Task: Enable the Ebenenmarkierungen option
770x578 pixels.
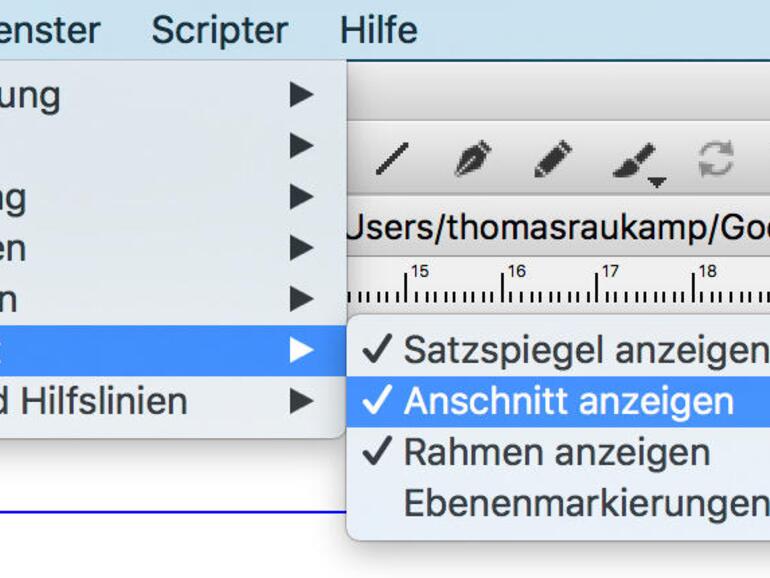Action: click(585, 503)
